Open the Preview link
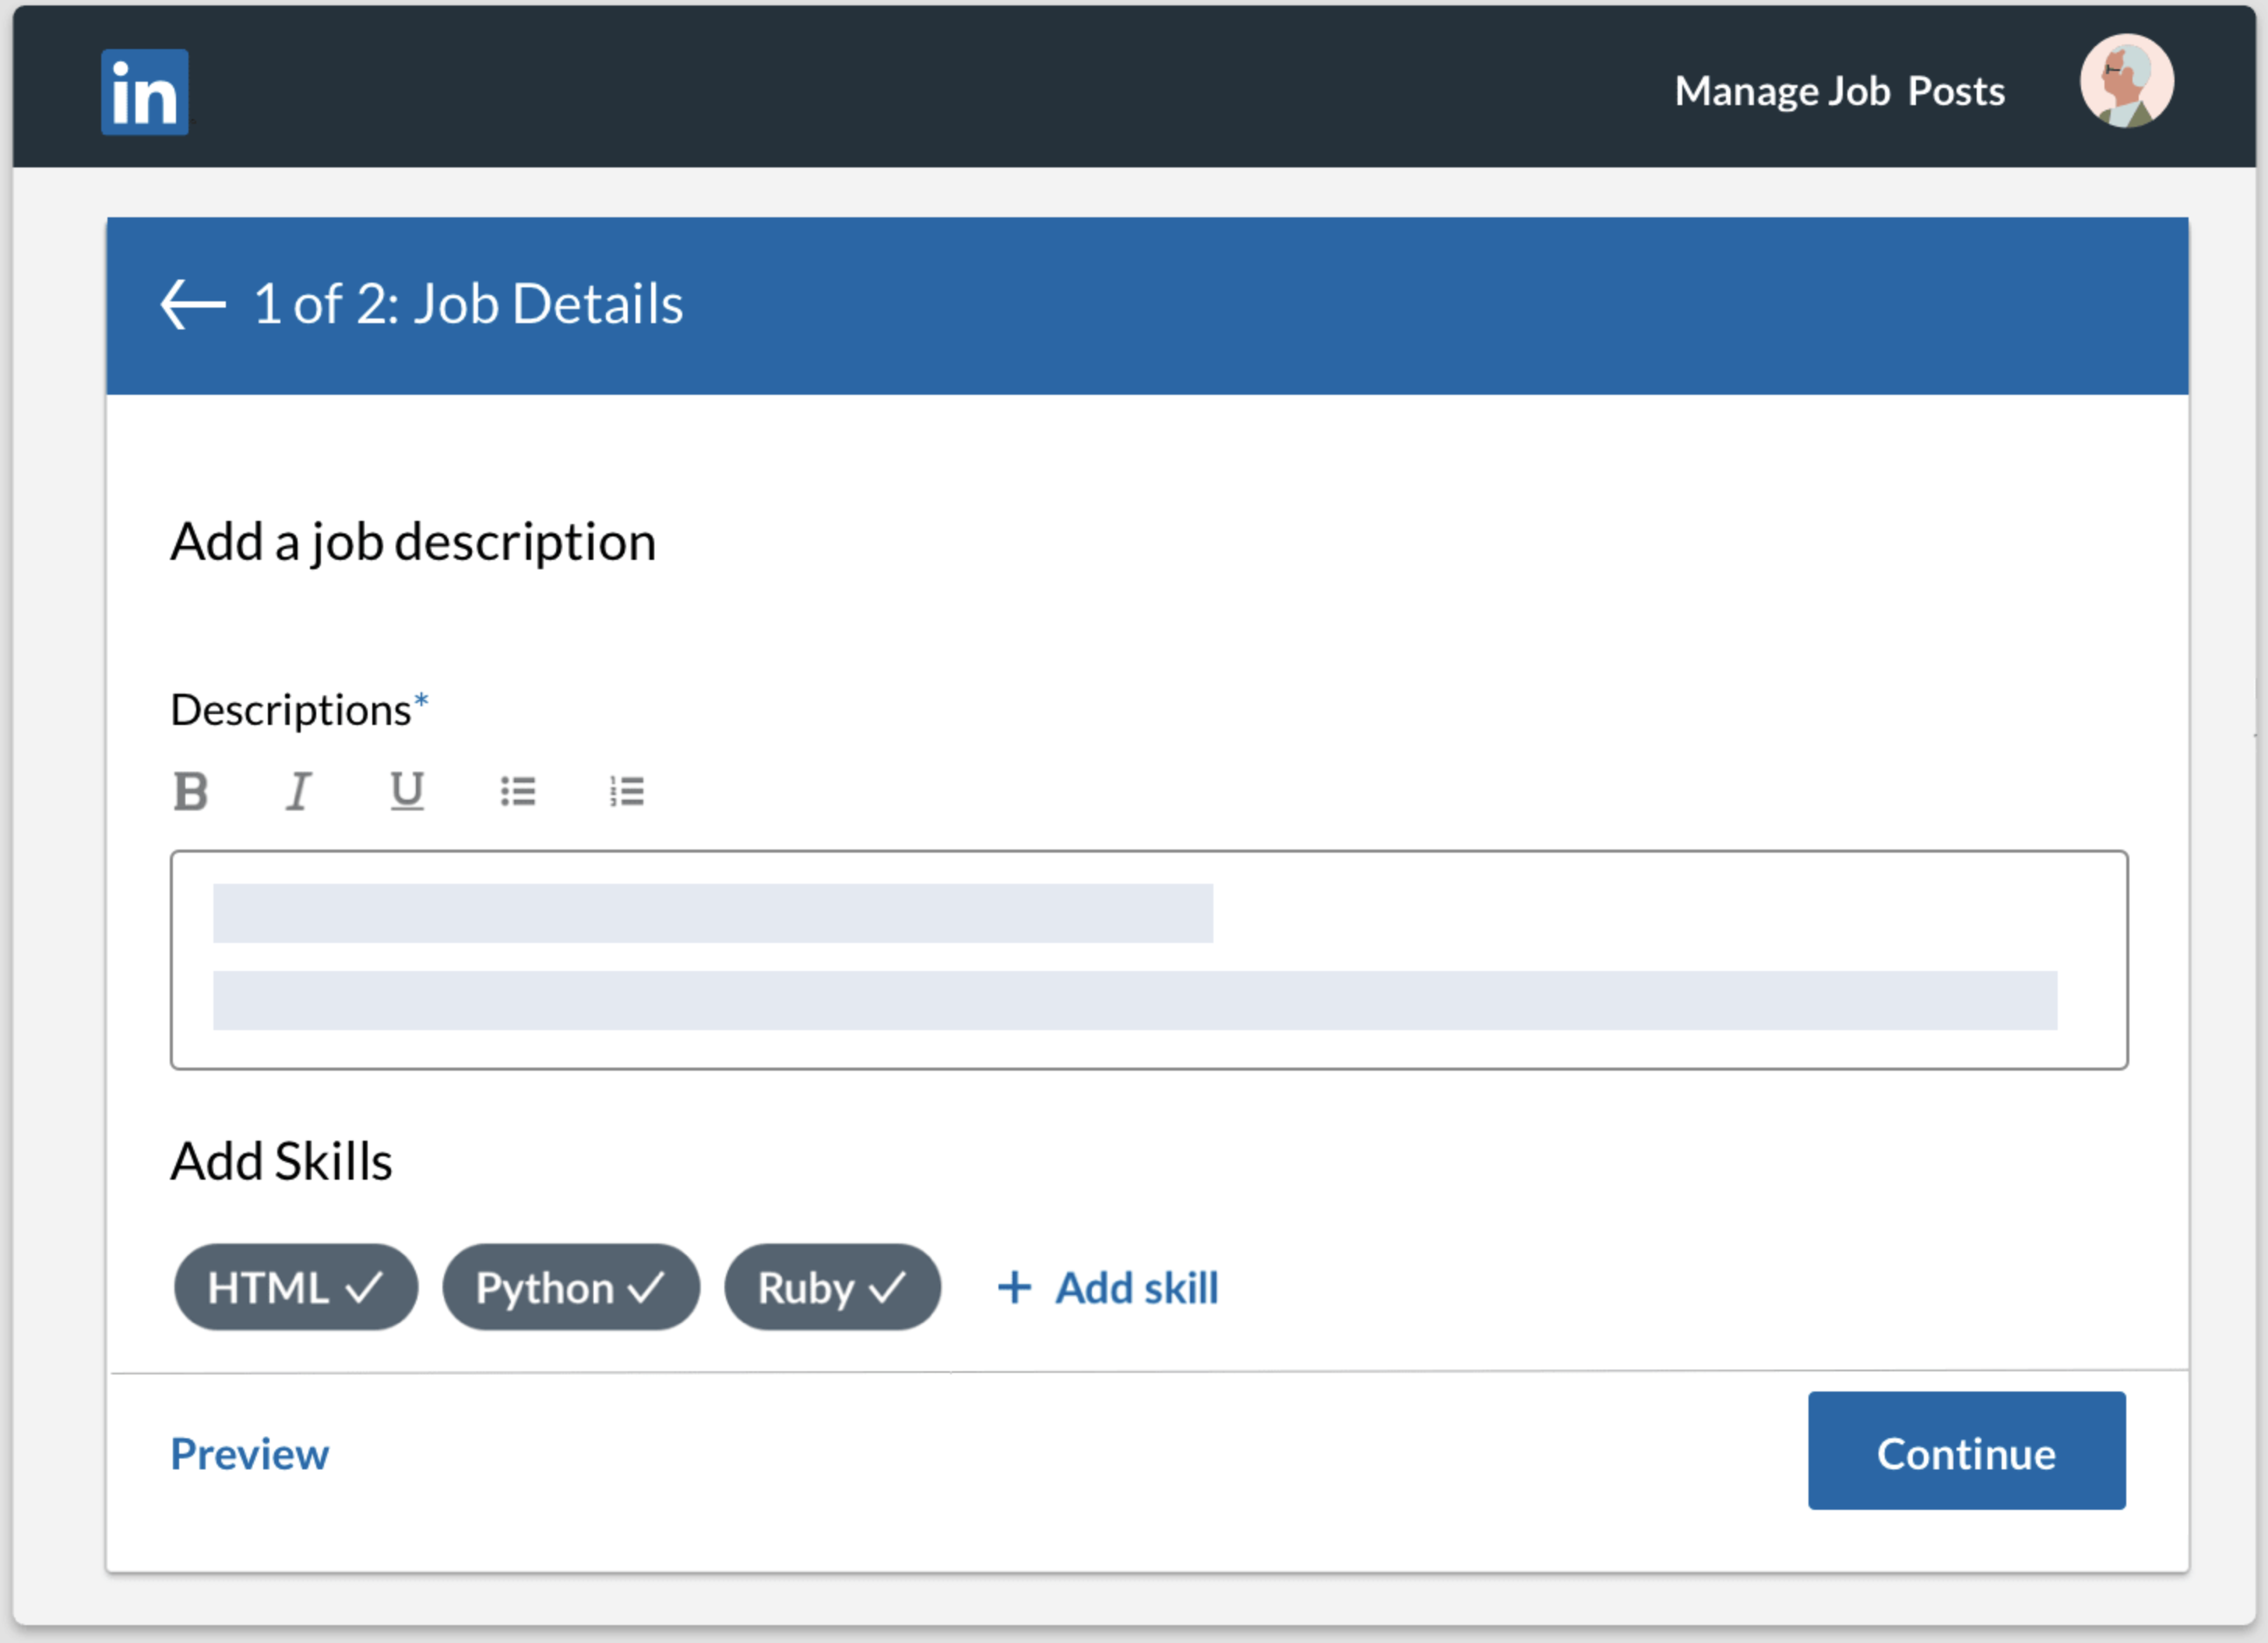 [249, 1453]
